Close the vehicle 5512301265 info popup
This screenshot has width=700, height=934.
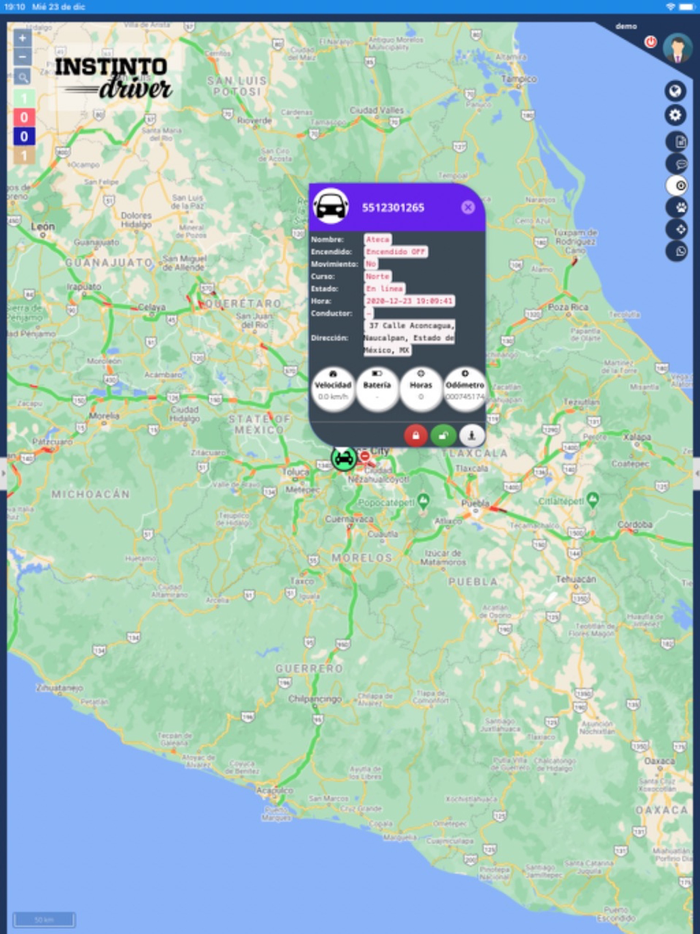click(x=468, y=207)
